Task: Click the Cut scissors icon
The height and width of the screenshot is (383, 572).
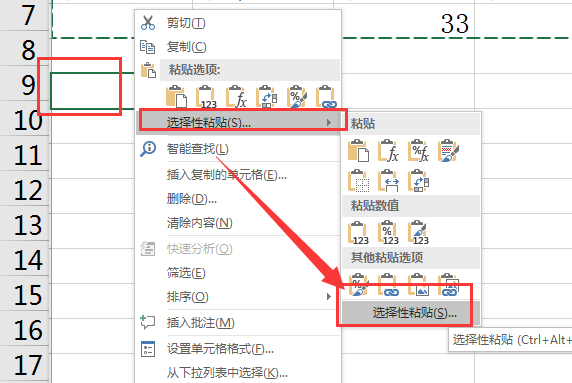Action: point(148,23)
